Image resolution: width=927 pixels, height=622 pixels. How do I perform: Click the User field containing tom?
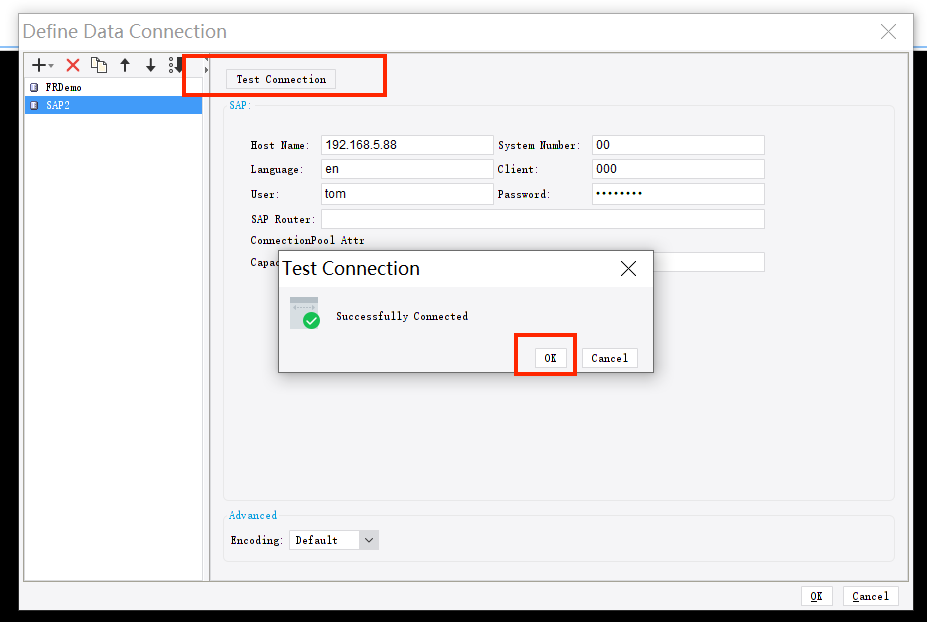407,194
